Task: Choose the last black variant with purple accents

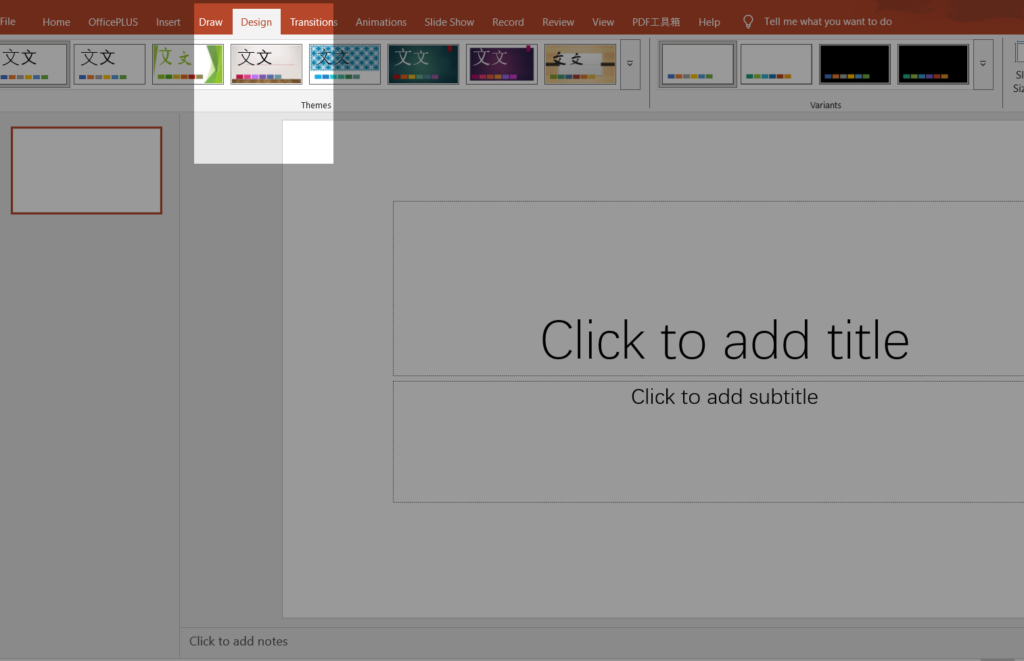Action: (932, 63)
